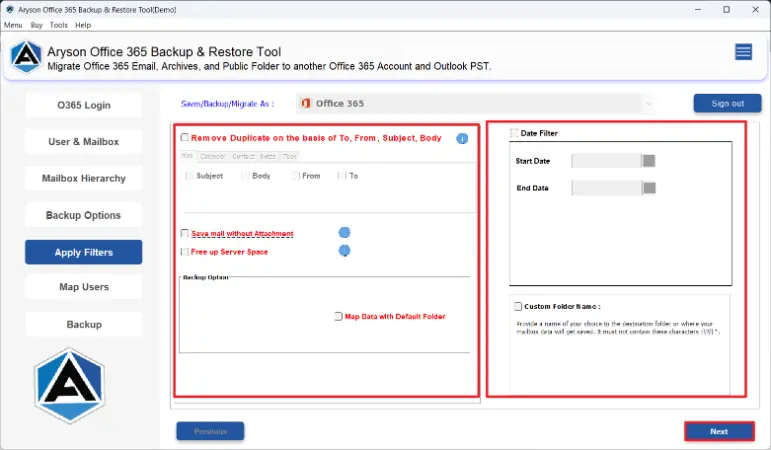771x450 pixels.
Task: Go to User & Mailbox step
Action: [84, 142]
